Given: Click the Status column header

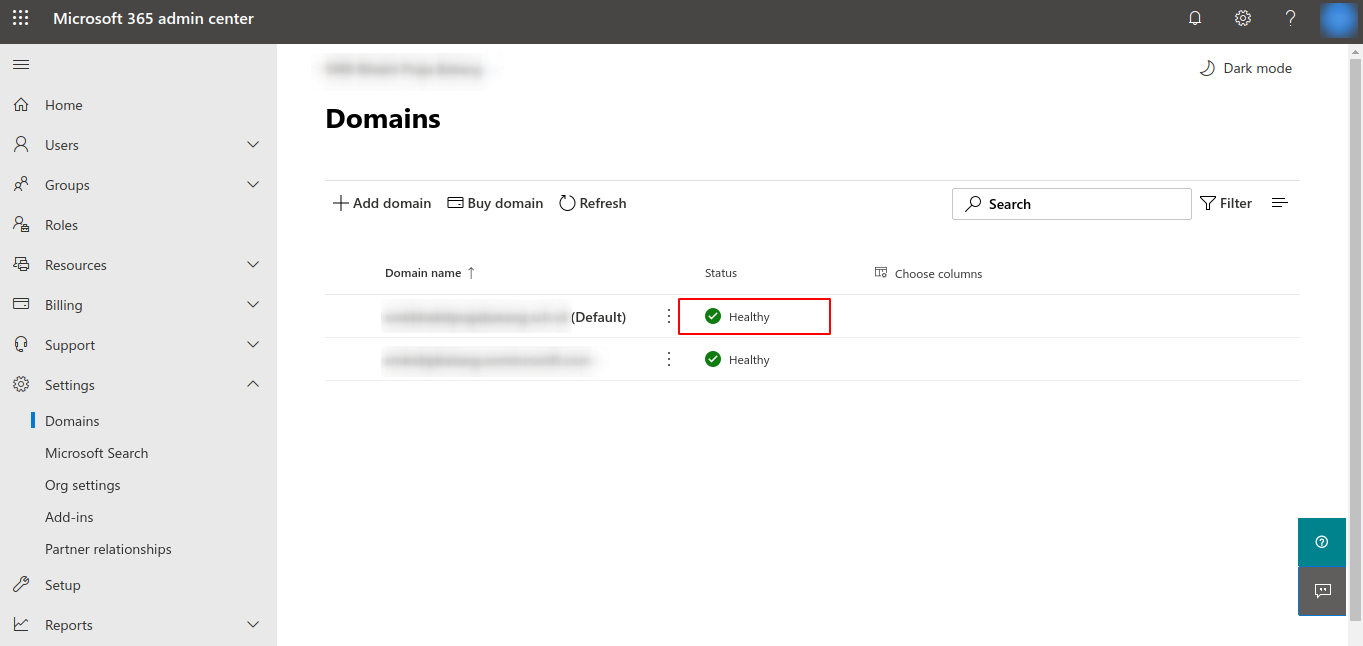Looking at the screenshot, I should pyautogui.click(x=721, y=273).
